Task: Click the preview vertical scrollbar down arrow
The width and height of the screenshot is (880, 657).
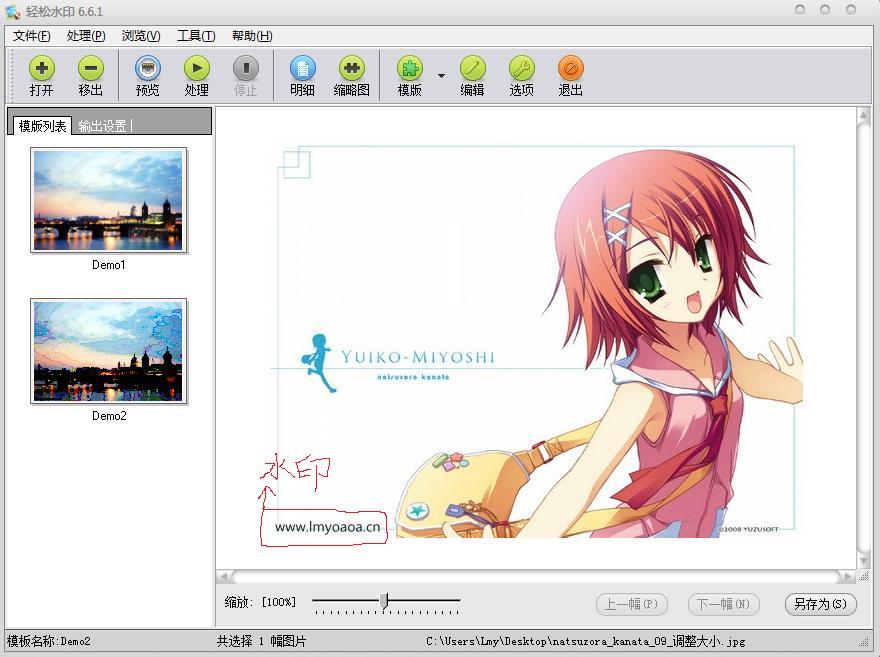Action: click(x=863, y=560)
